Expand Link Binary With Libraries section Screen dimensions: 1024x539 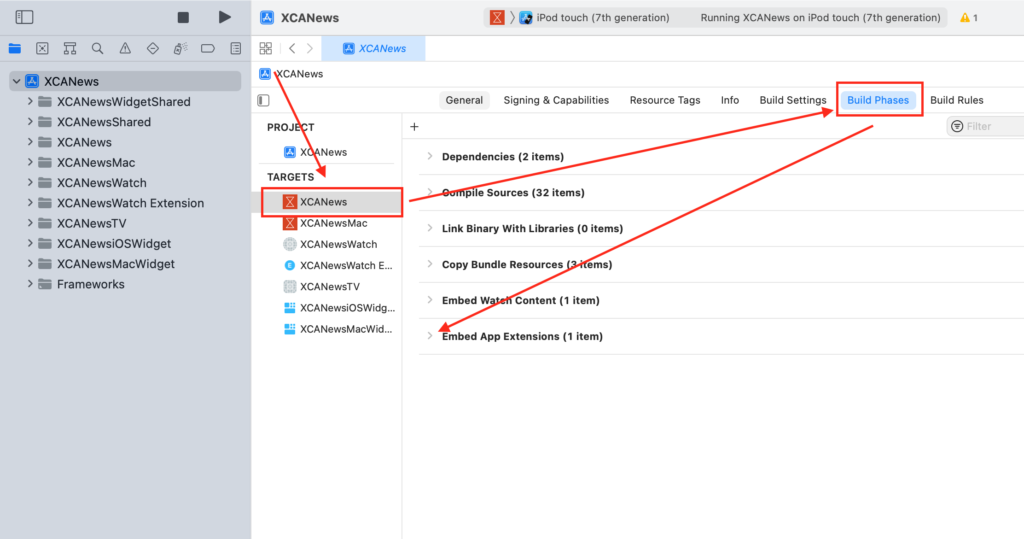pos(430,228)
